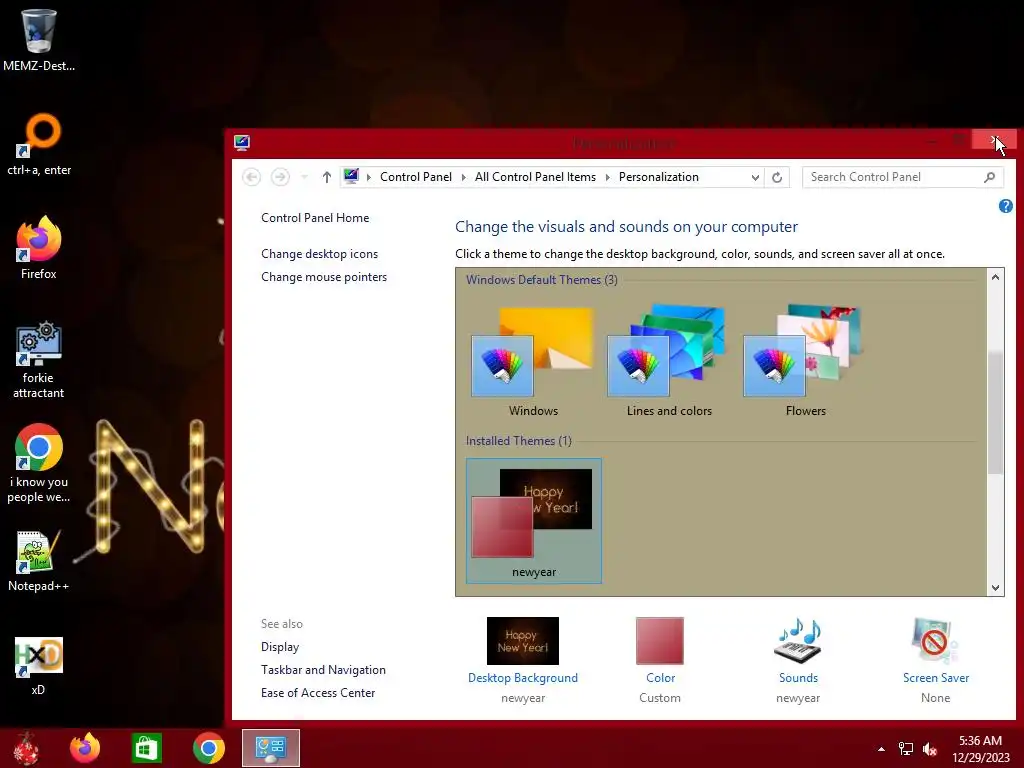Open the 'forkie attractant' desktop shortcut
This screenshot has width=1024, height=768.
[x=39, y=359]
